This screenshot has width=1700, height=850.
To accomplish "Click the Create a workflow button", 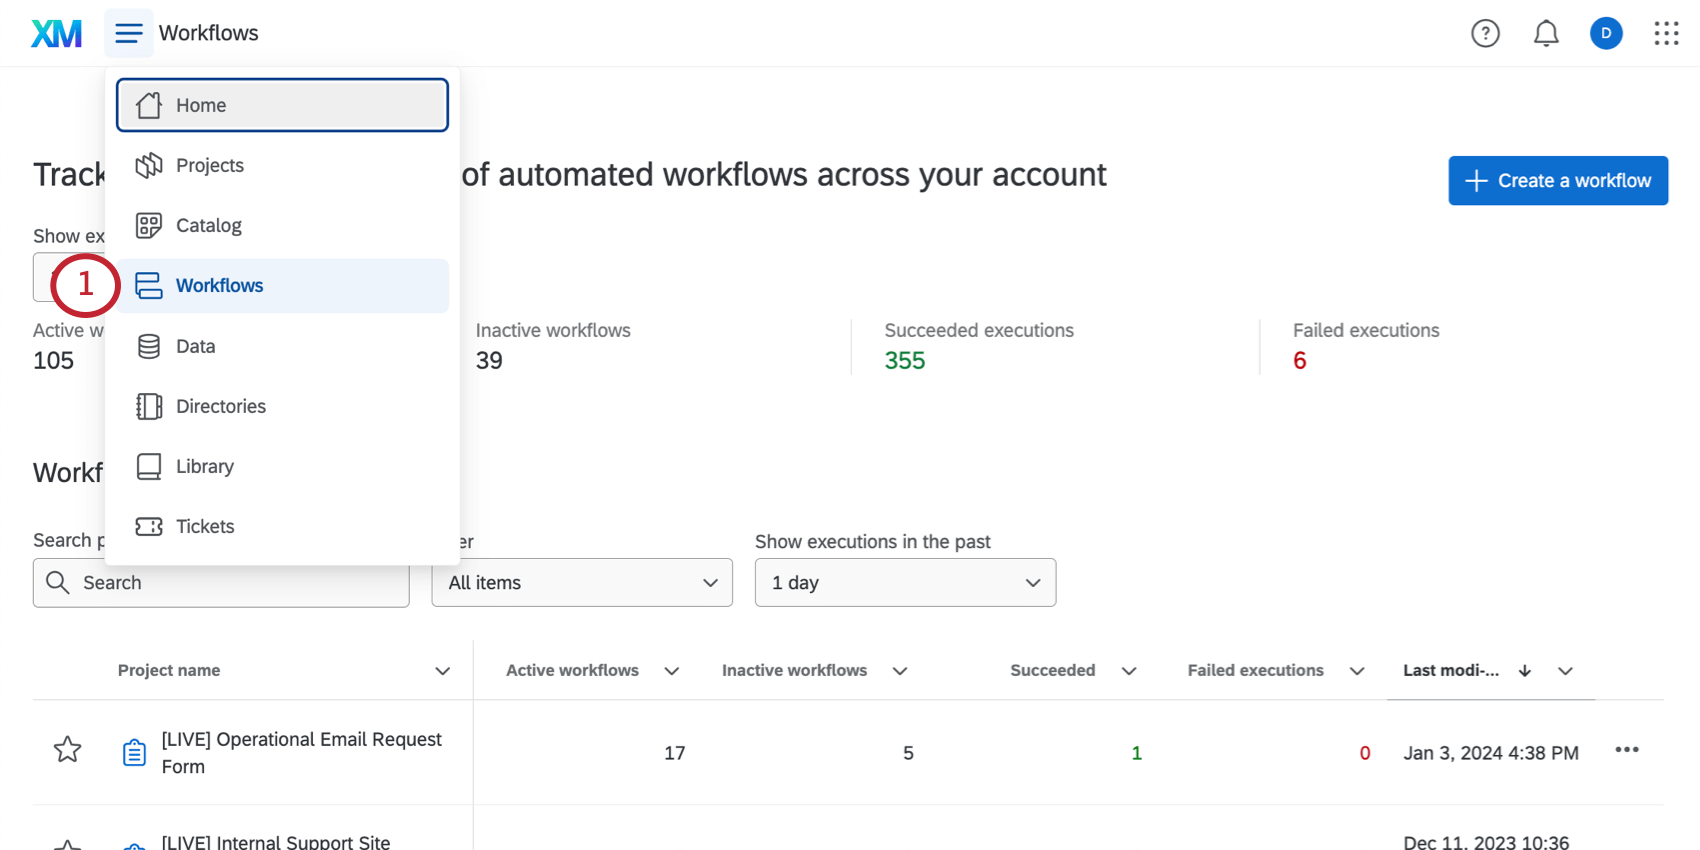I will (x=1557, y=181).
